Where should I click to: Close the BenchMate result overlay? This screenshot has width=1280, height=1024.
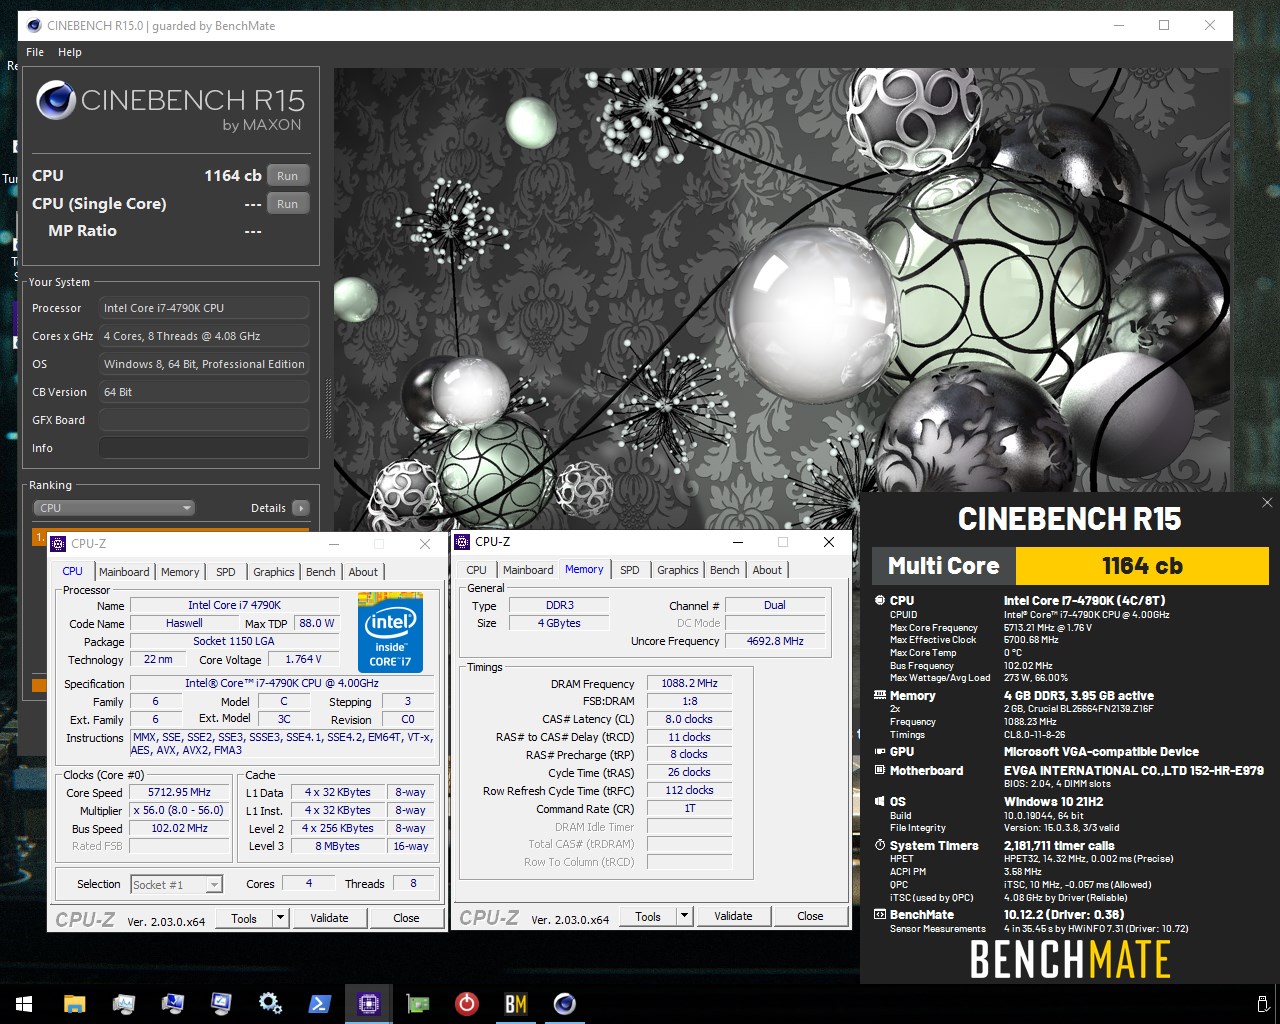pos(1266,503)
